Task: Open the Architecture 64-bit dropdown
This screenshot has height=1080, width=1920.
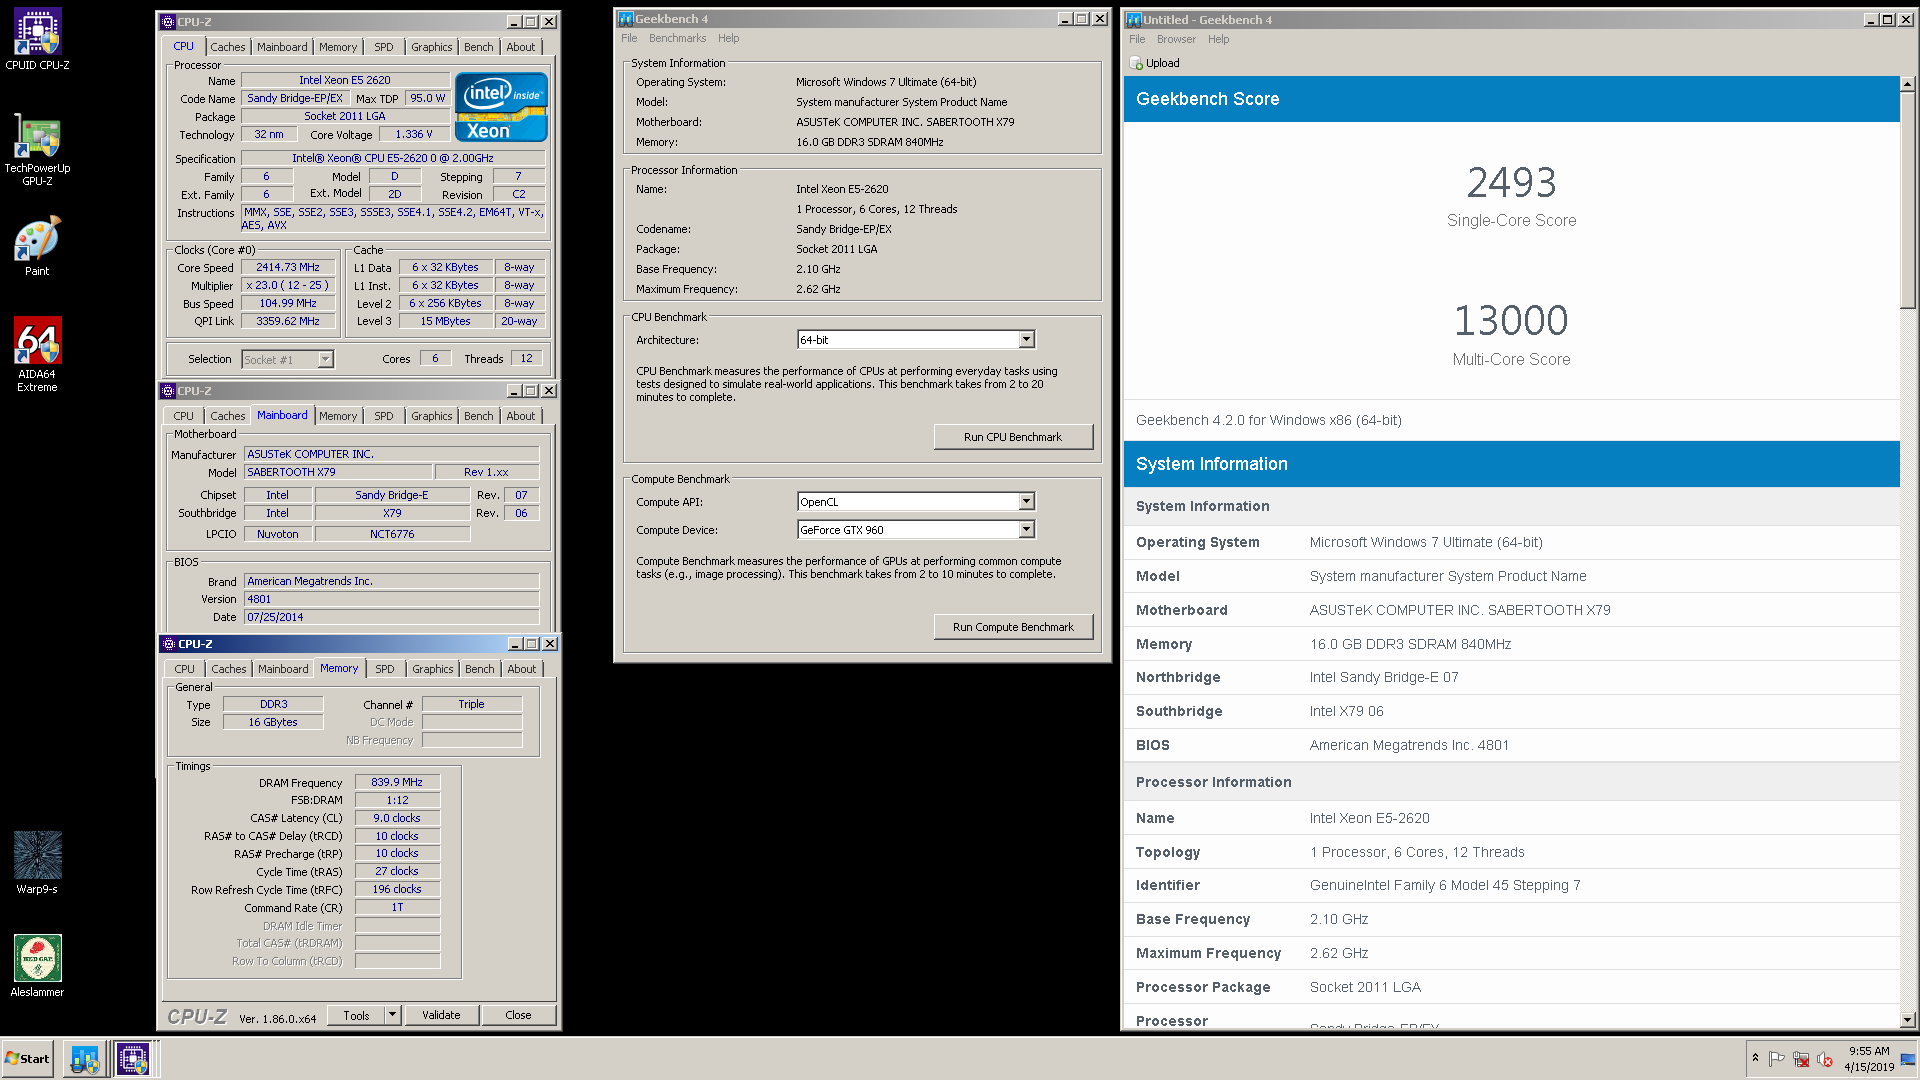Action: pyautogui.click(x=1026, y=340)
